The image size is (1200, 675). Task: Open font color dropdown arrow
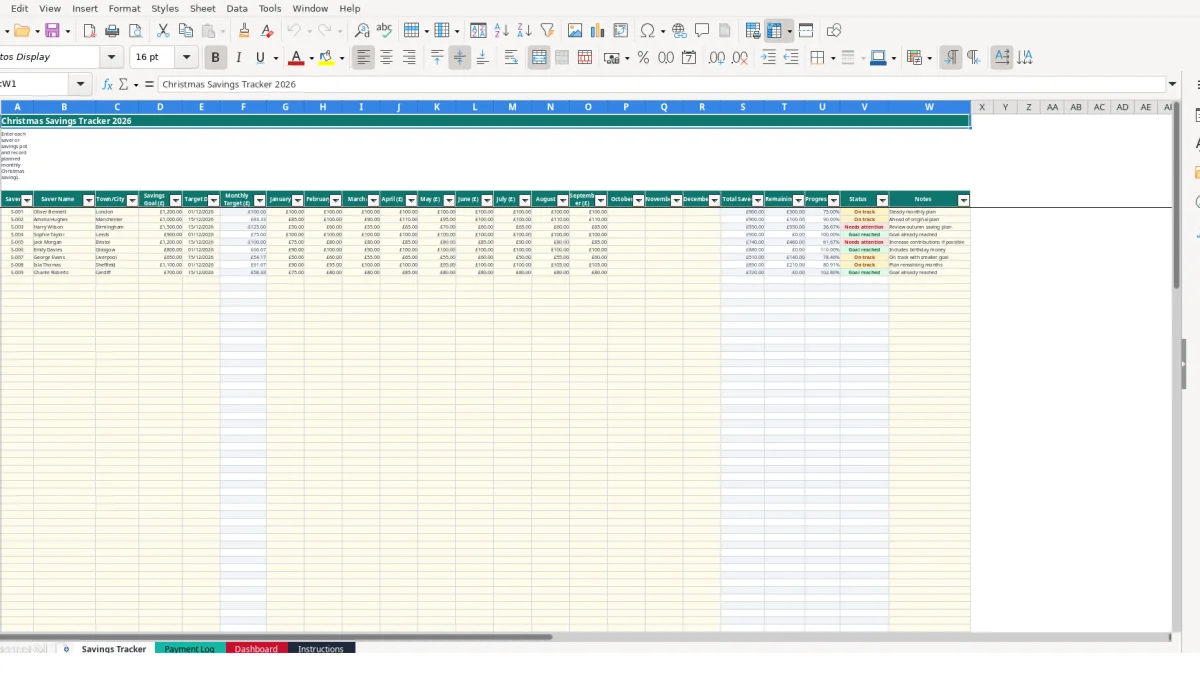coord(311,58)
